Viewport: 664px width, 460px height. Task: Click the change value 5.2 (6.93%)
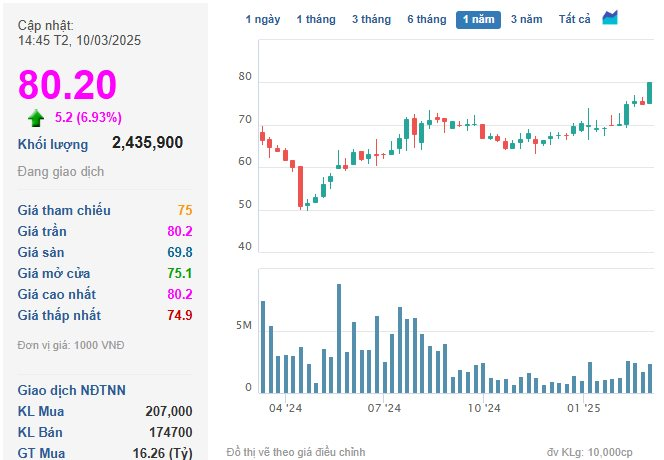pyautogui.click(x=88, y=117)
